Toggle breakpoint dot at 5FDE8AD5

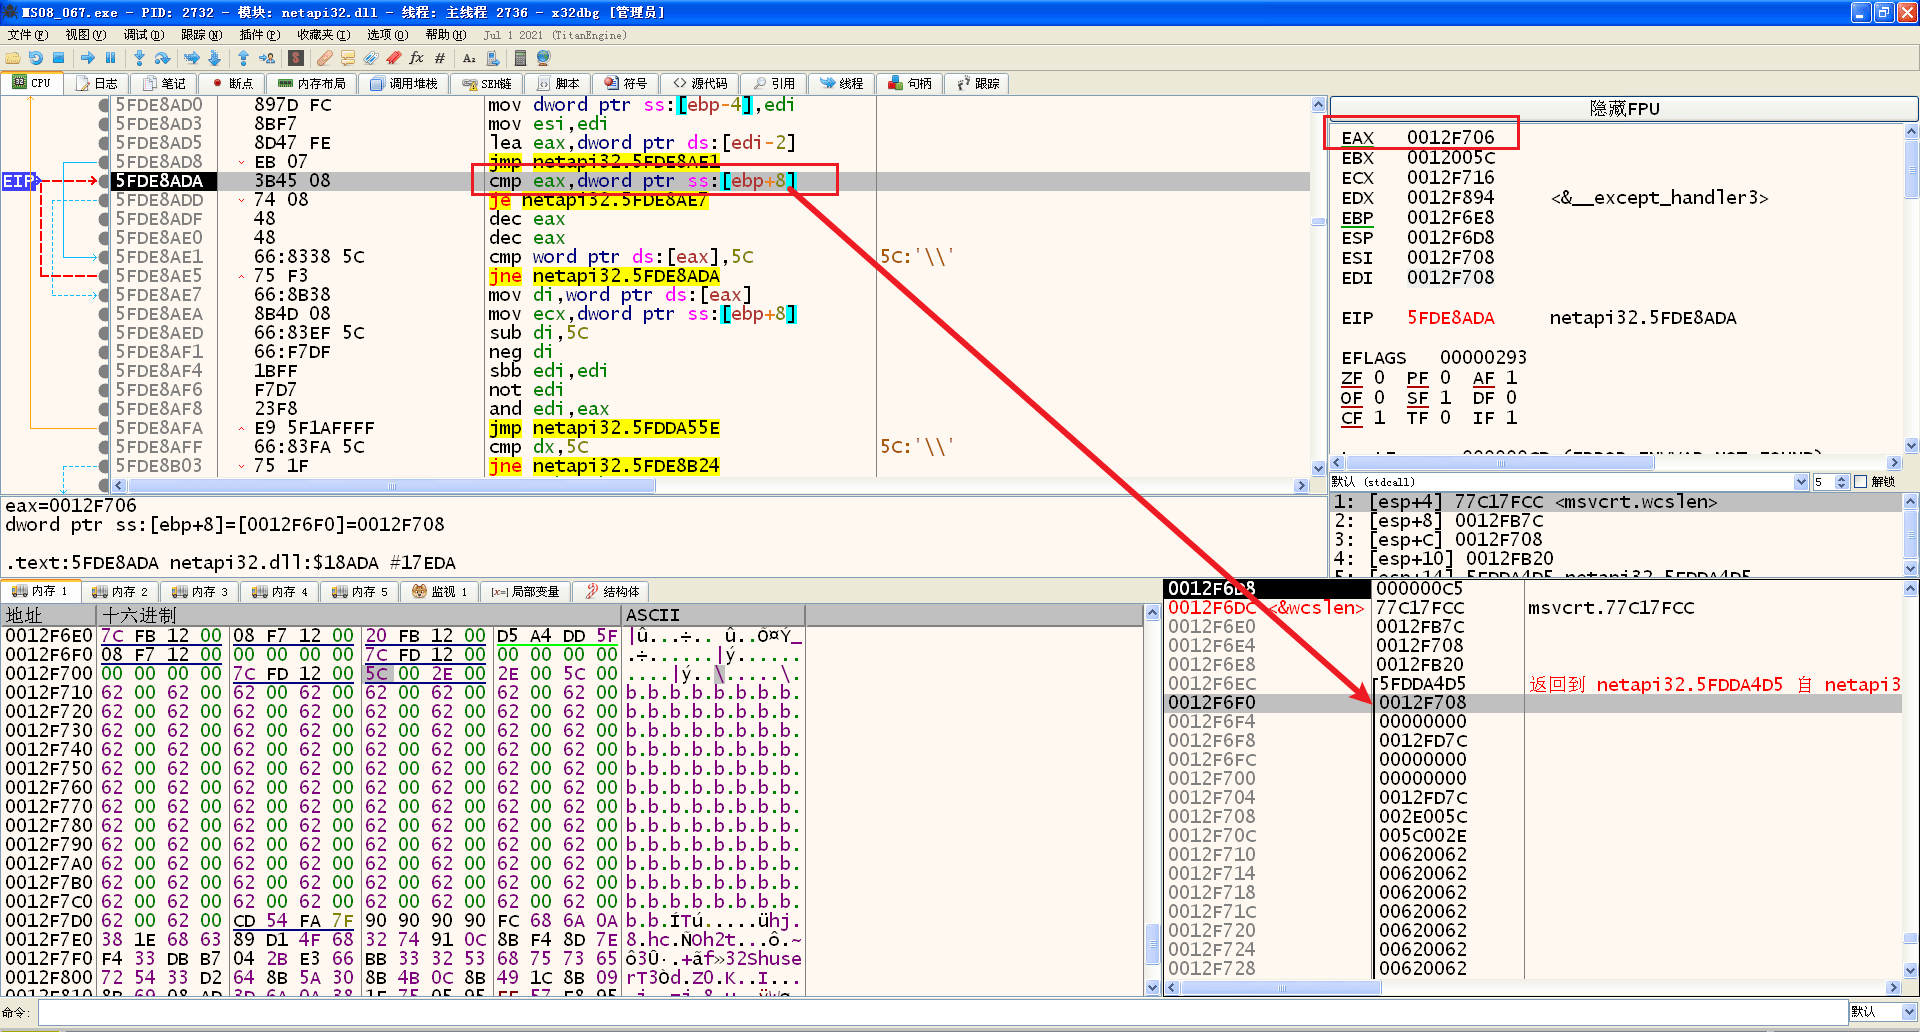104,143
